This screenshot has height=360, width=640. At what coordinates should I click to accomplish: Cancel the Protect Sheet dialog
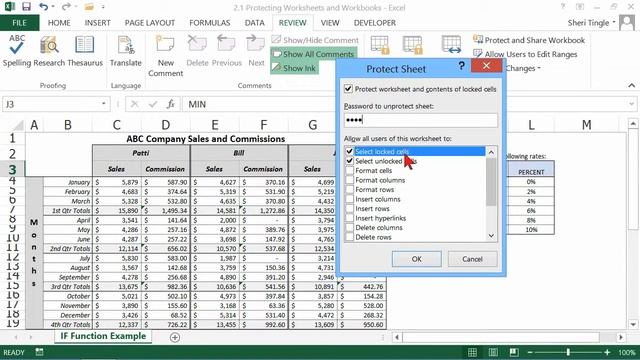click(x=472, y=259)
